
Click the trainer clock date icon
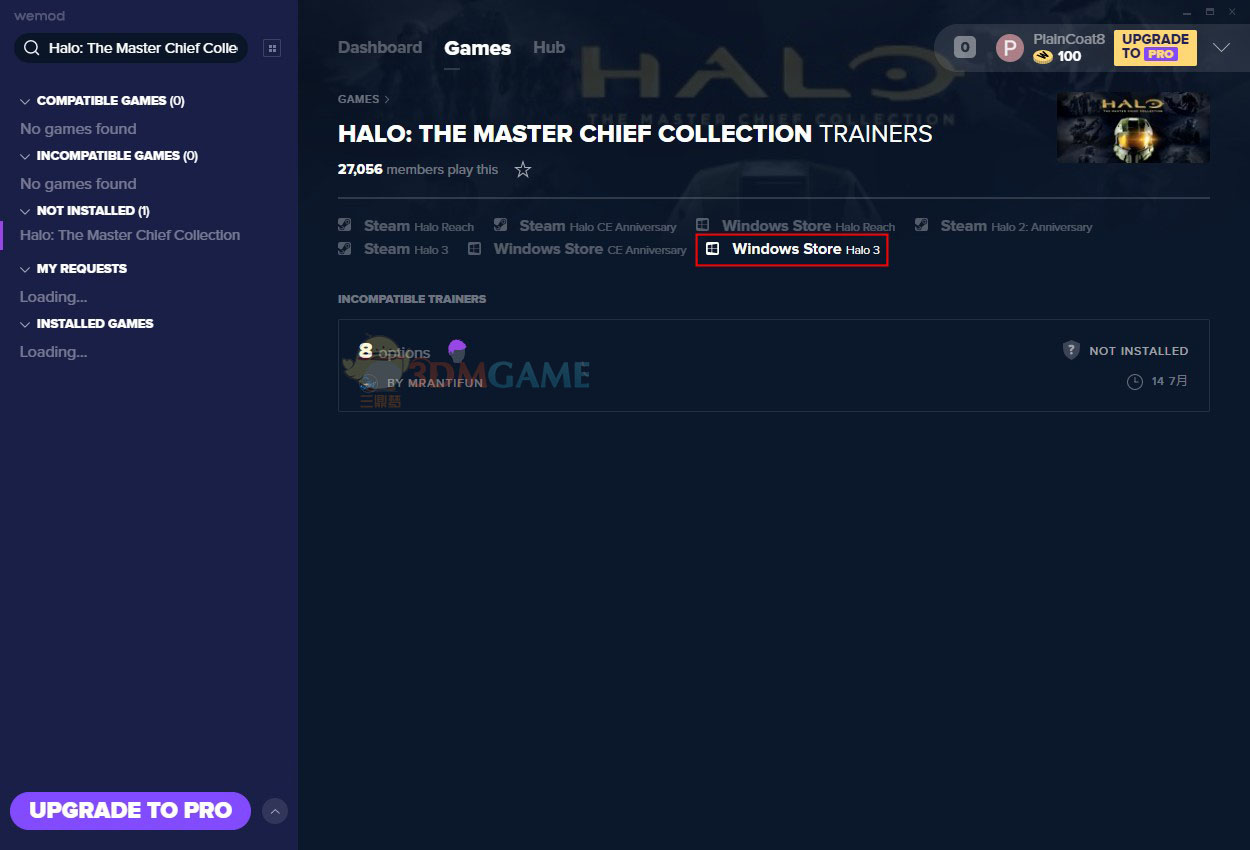[1134, 382]
